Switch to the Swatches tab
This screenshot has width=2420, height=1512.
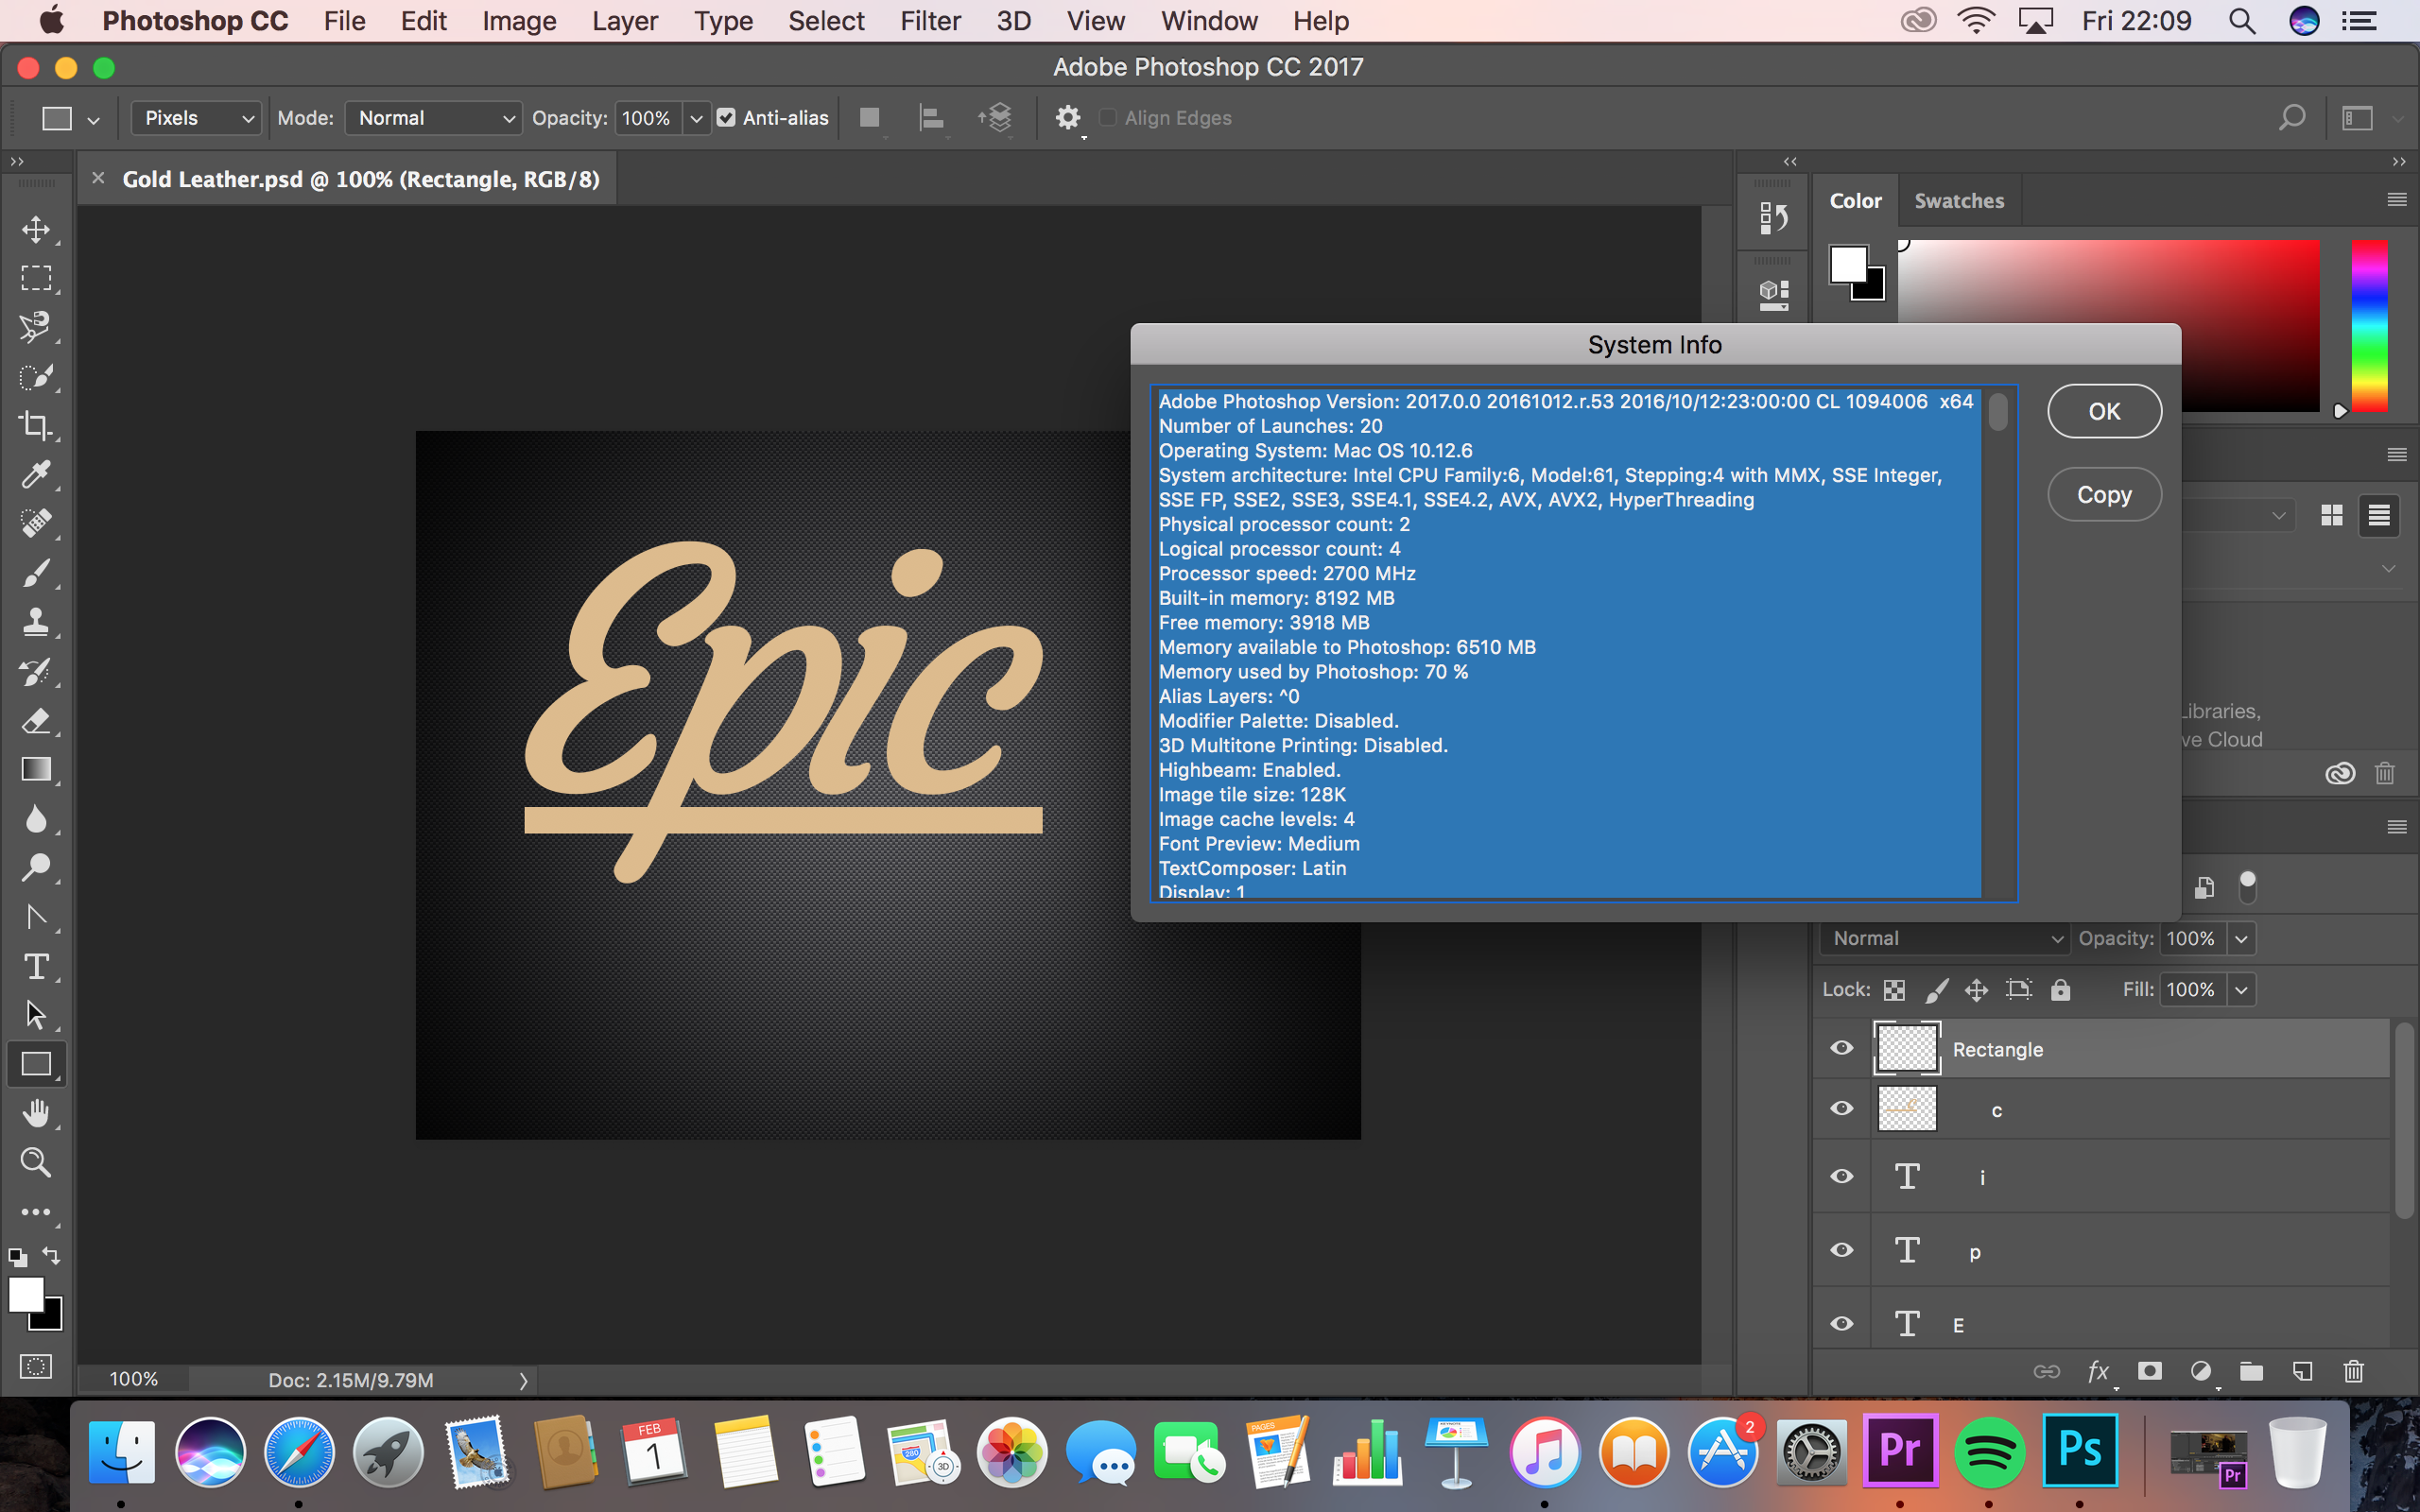(x=1959, y=201)
